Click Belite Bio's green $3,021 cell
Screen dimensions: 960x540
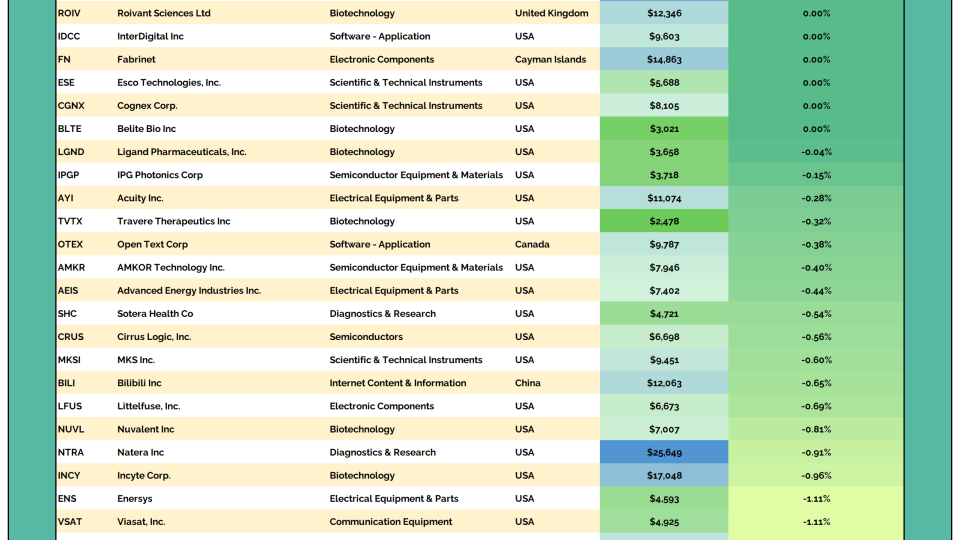(x=663, y=129)
